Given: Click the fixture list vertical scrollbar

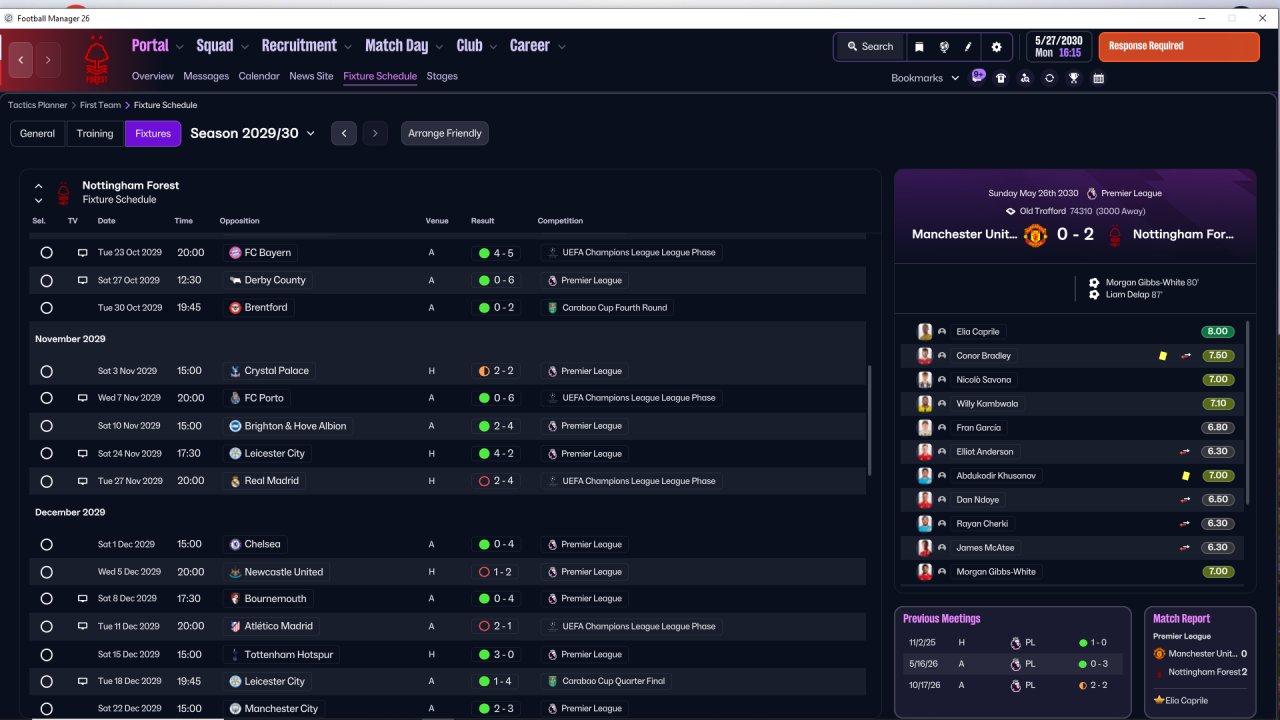Looking at the screenshot, I should click(869, 420).
